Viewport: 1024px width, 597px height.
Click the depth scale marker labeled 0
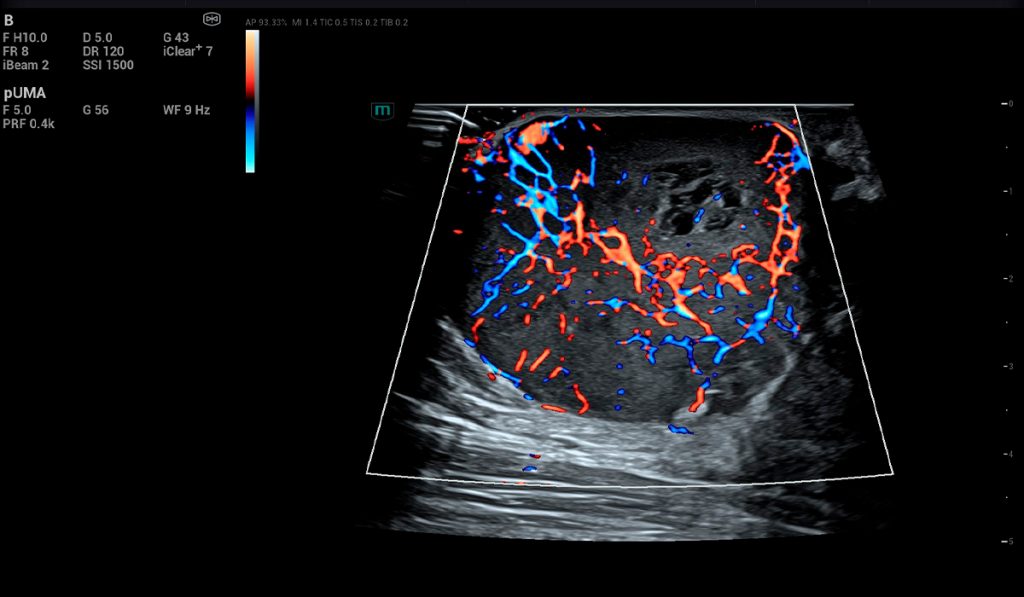pos(1012,103)
